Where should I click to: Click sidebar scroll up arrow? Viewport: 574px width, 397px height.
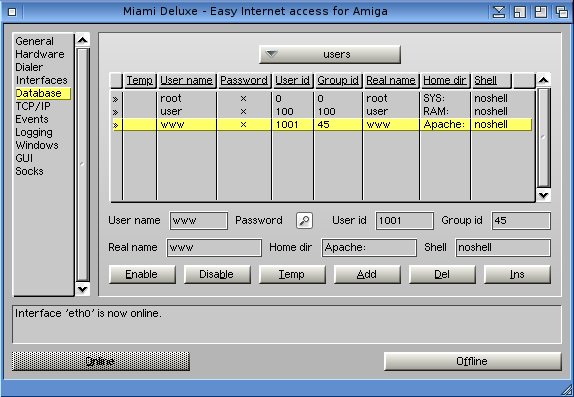(83, 40)
